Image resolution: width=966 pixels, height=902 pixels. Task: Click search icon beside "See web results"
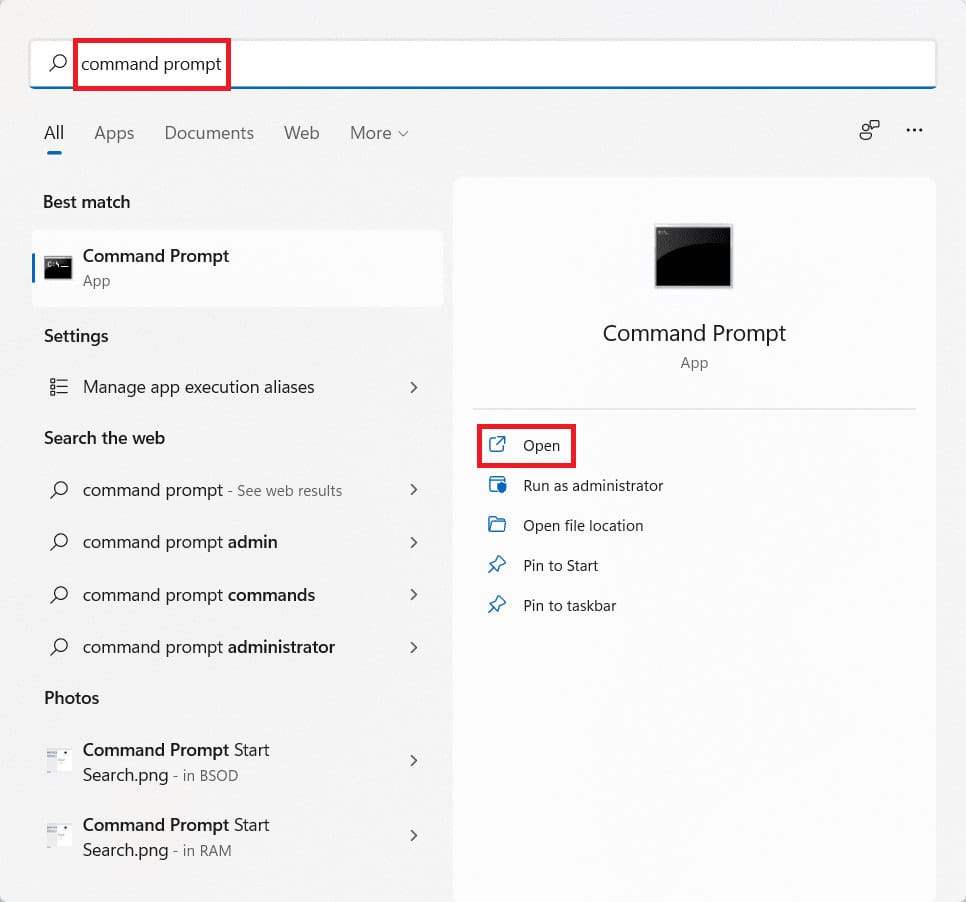(x=59, y=490)
